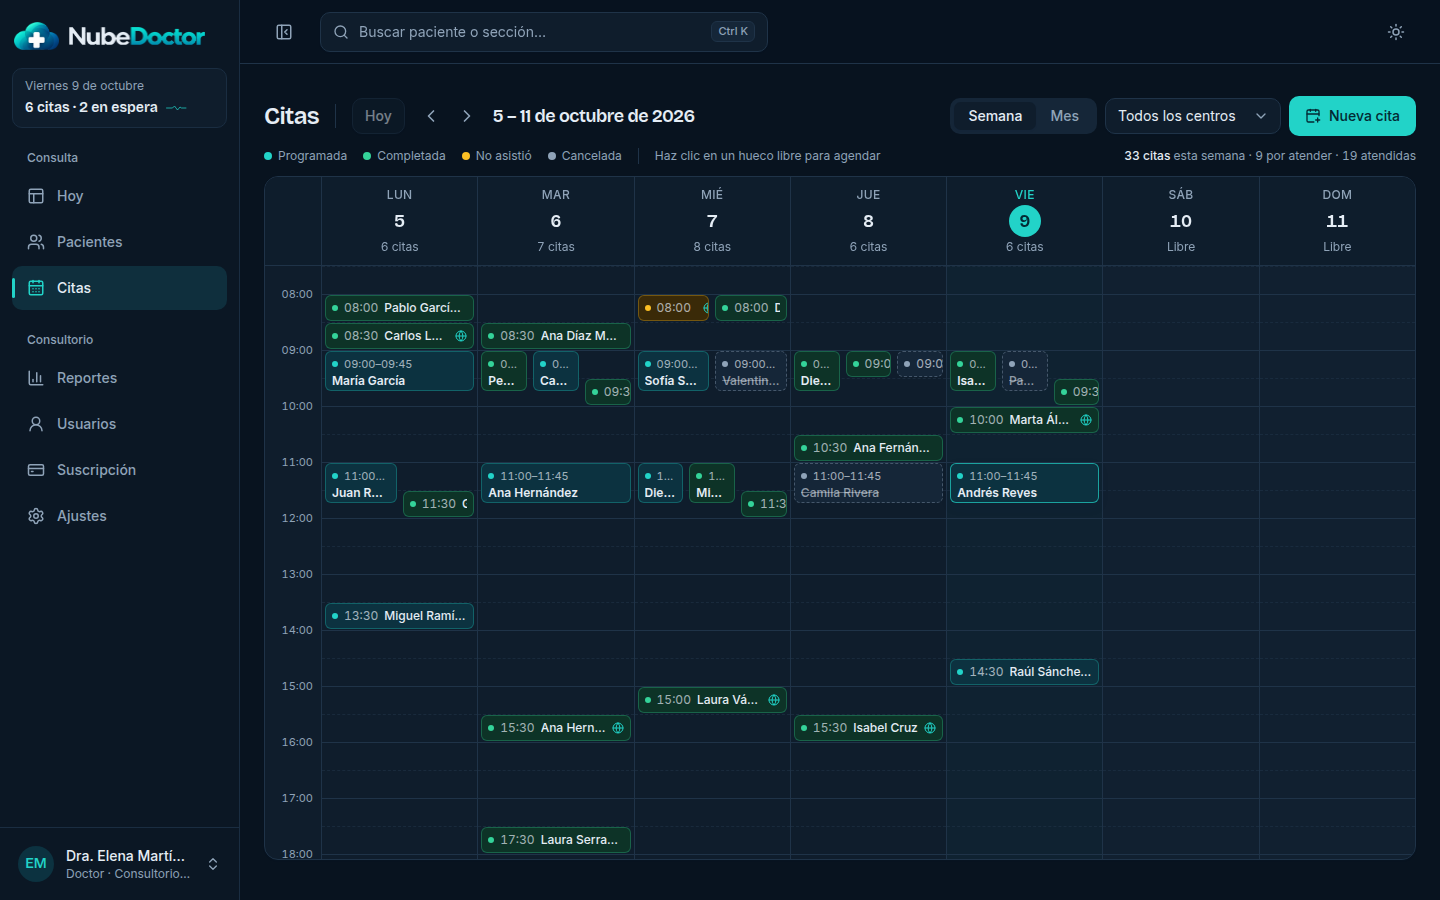Switch calendar to Mes view
The image size is (1440, 900).
click(x=1064, y=116)
